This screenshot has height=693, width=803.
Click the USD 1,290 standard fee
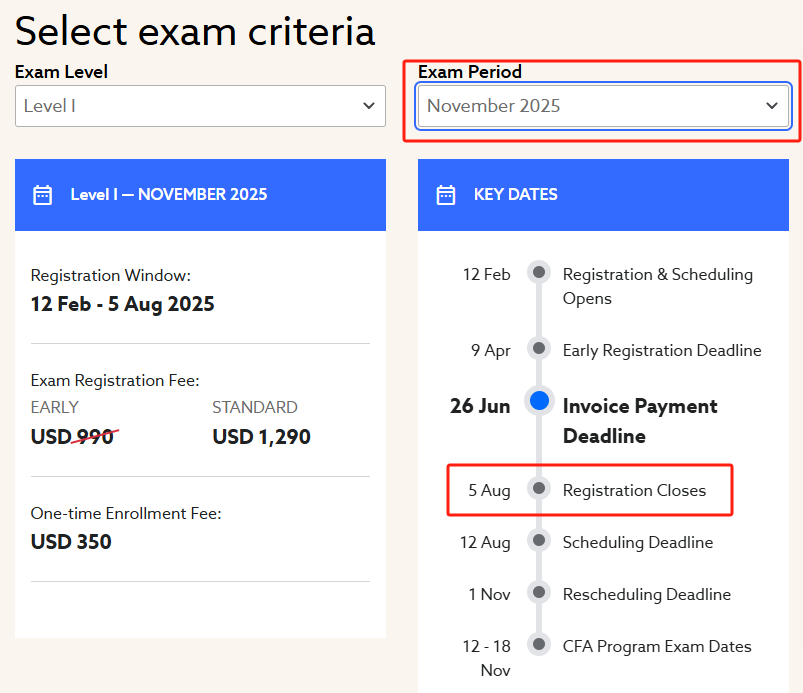[x=261, y=437]
